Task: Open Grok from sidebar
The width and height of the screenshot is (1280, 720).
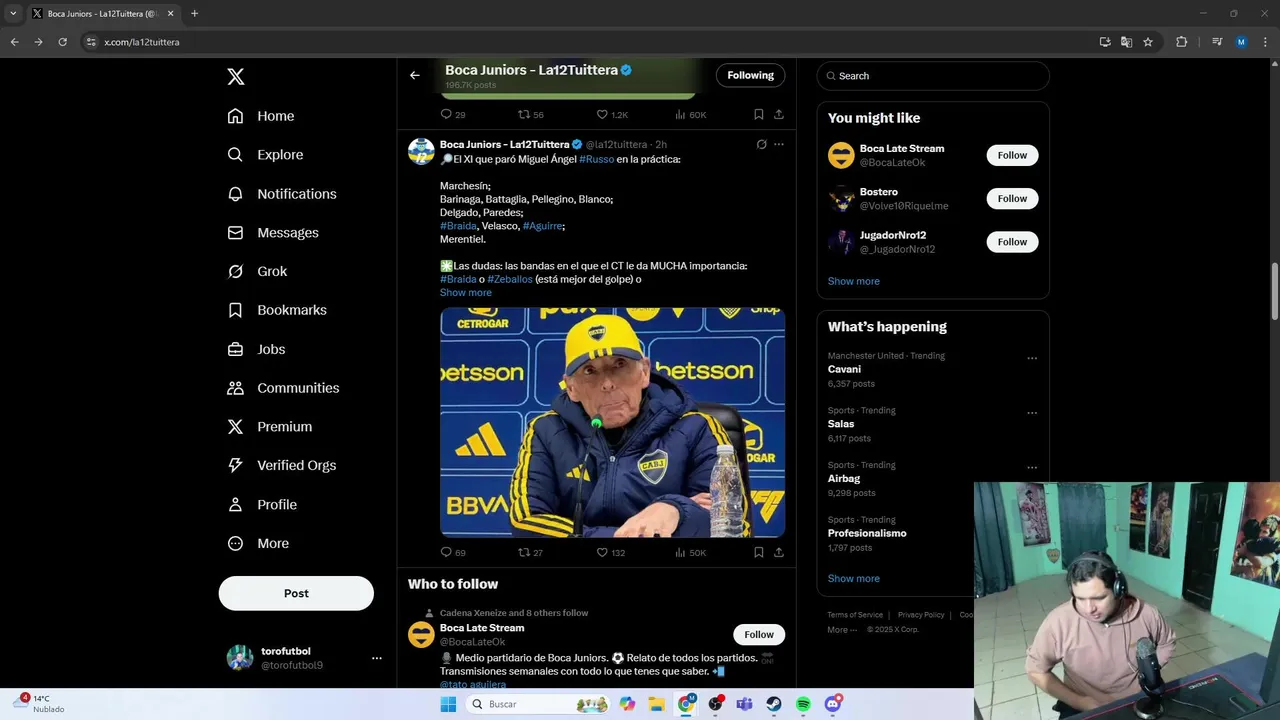Action: coord(257,271)
